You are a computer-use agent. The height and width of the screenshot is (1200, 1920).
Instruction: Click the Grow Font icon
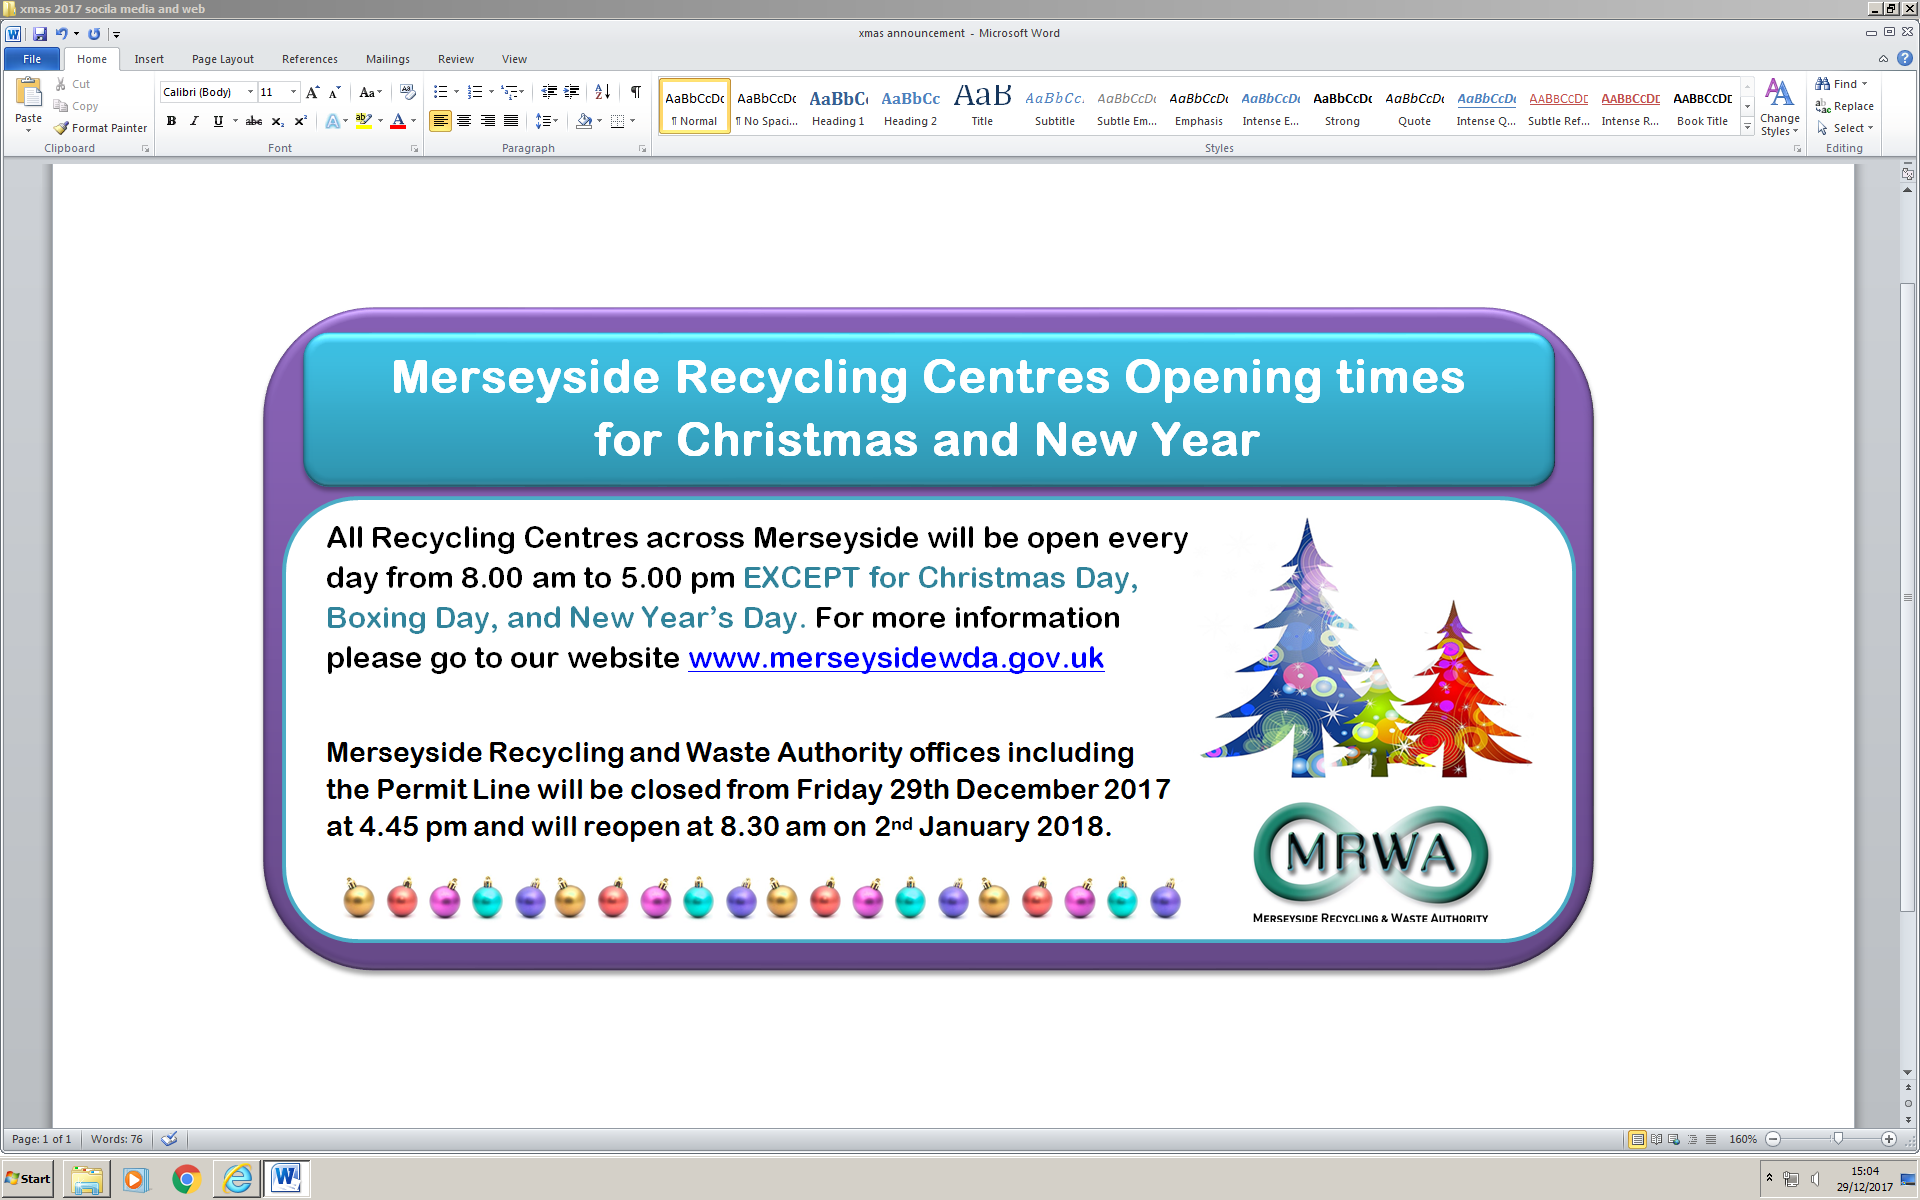click(x=313, y=92)
